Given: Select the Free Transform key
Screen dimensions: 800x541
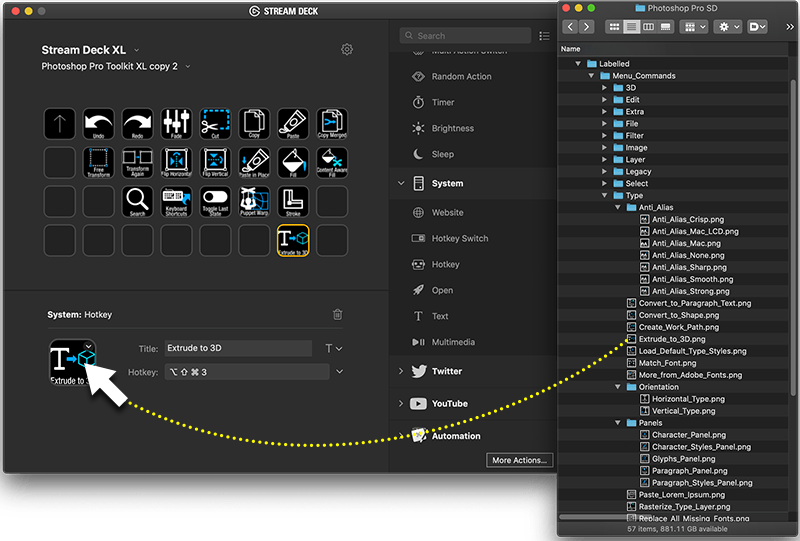Looking at the screenshot, I should (x=98, y=162).
